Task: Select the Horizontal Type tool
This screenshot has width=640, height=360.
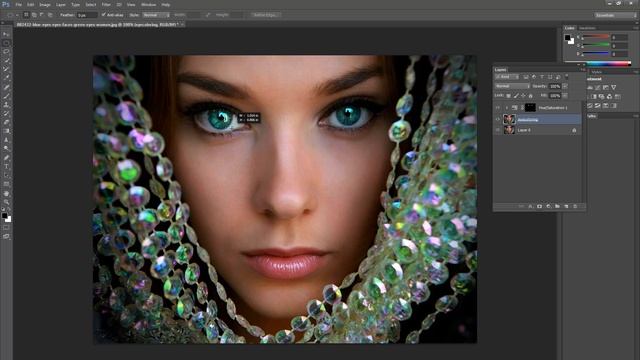Action: click(6, 167)
